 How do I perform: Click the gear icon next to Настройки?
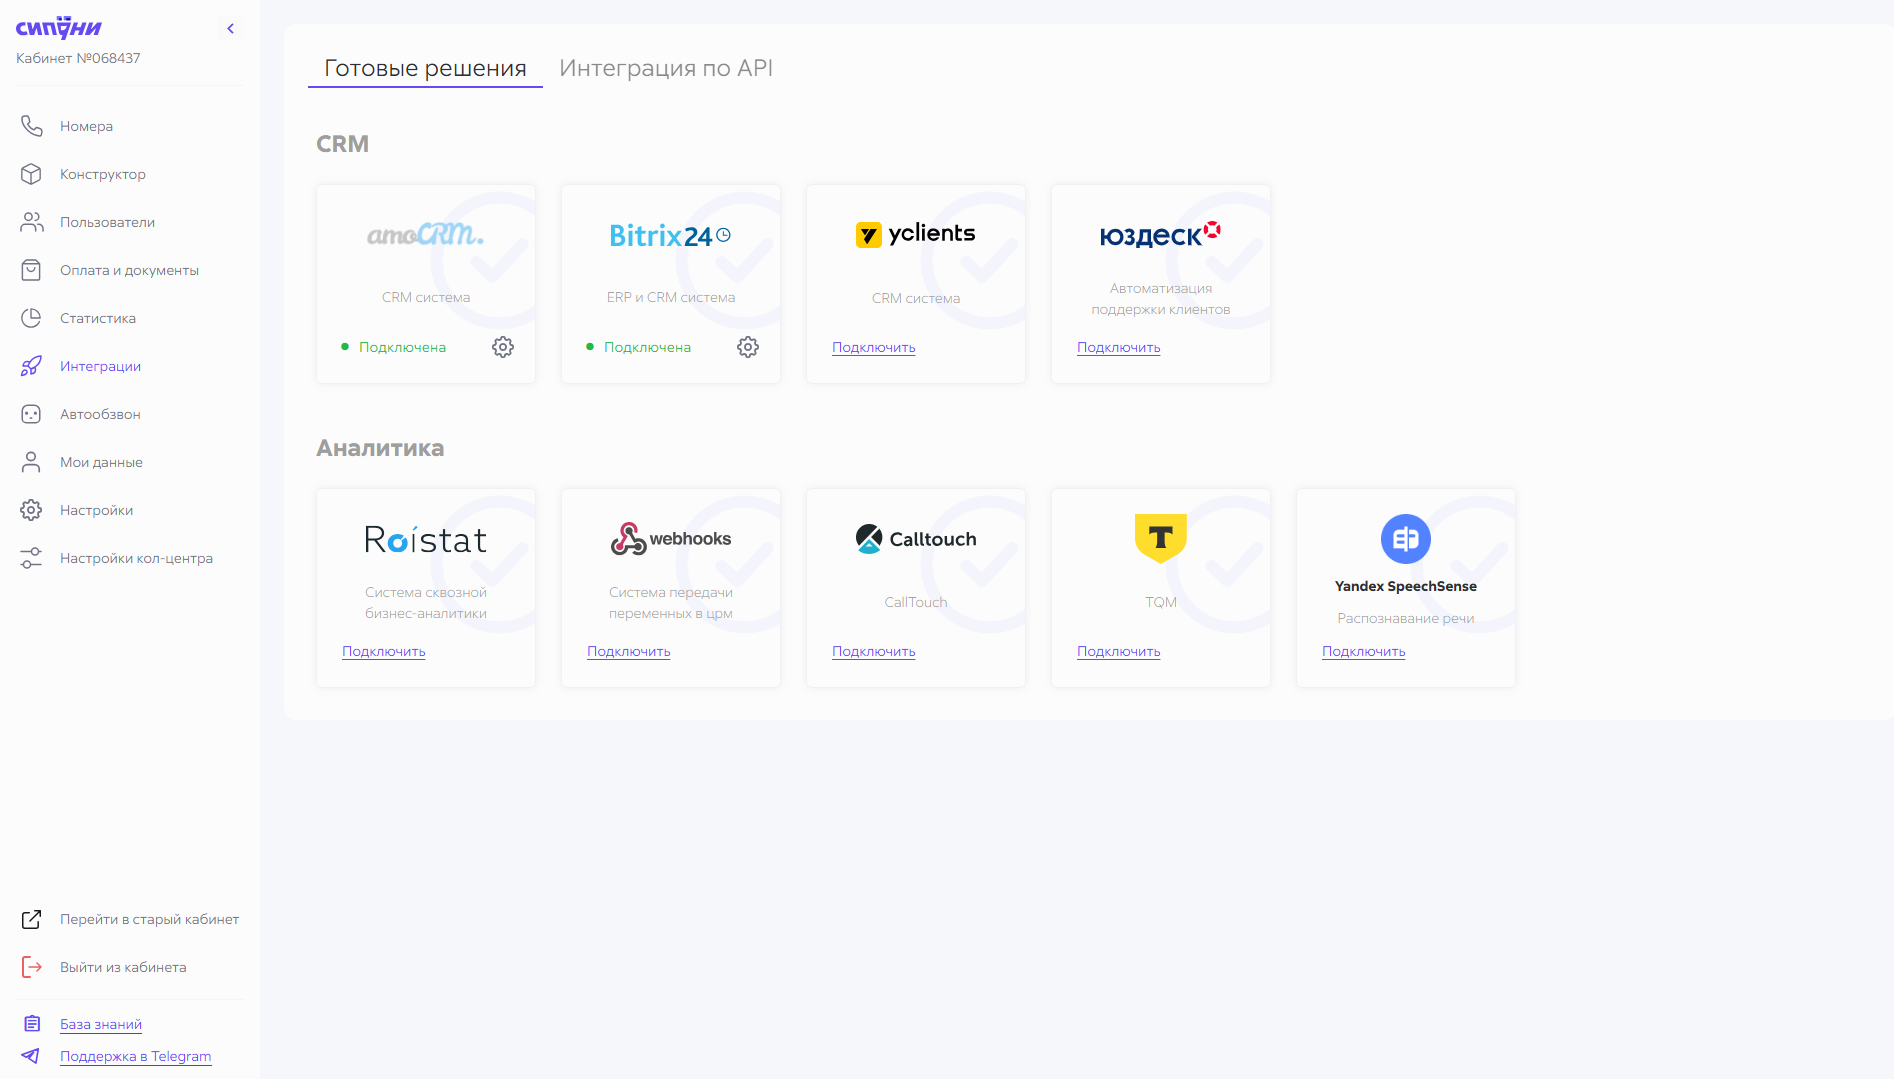click(x=31, y=510)
